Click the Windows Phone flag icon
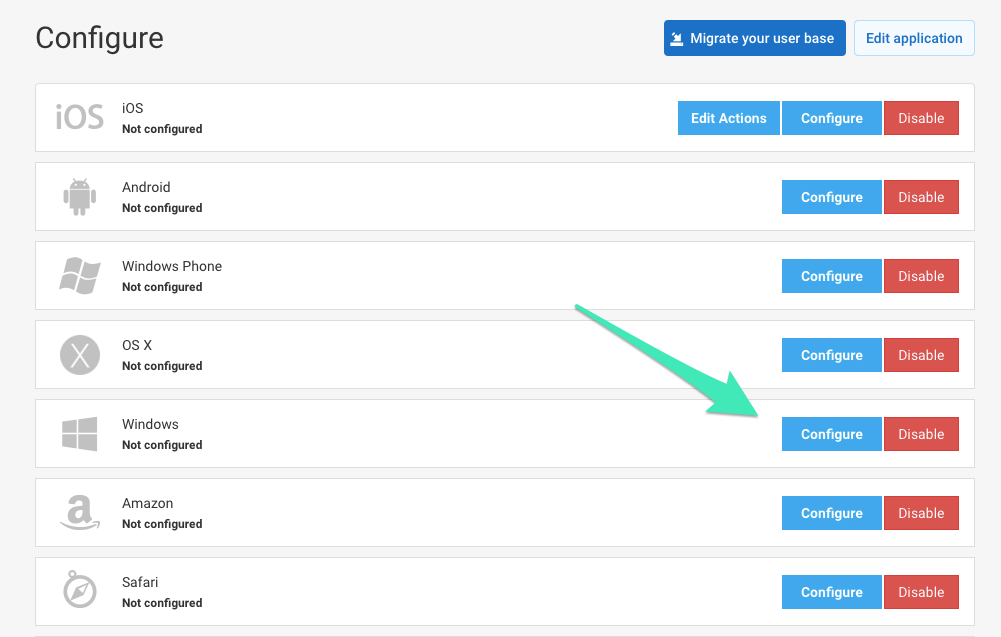The height and width of the screenshot is (637, 1001). point(80,276)
